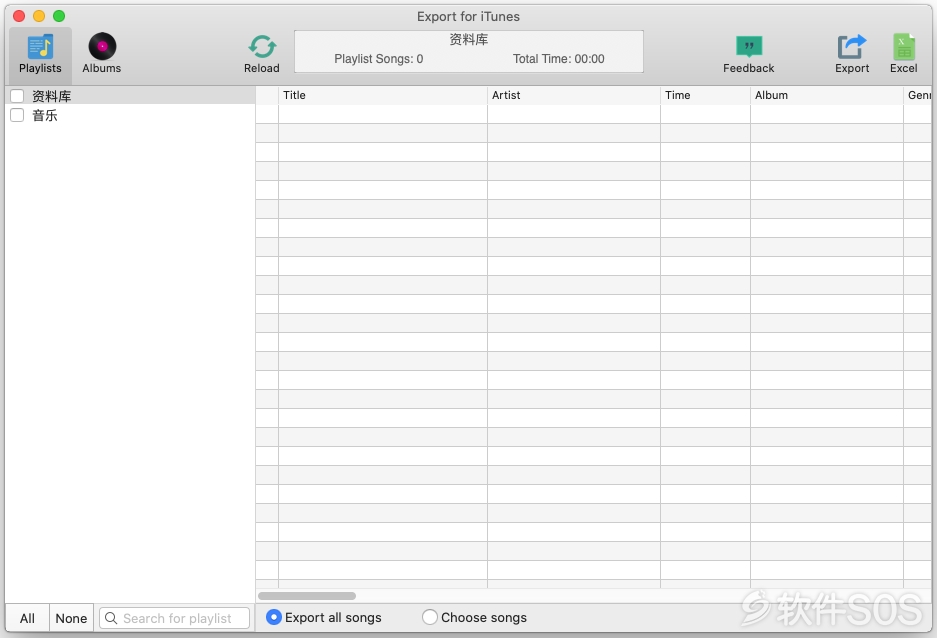Select the 音乐 playlist row
The width and height of the screenshot is (937, 638).
pos(130,115)
